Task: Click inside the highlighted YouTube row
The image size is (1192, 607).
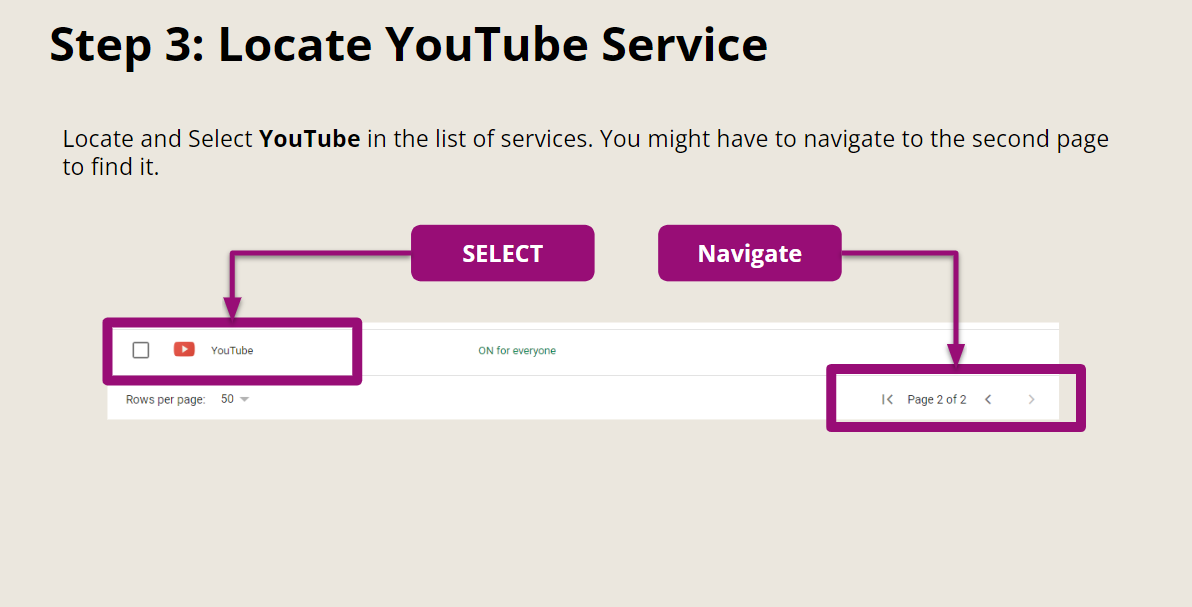Action: pos(232,351)
